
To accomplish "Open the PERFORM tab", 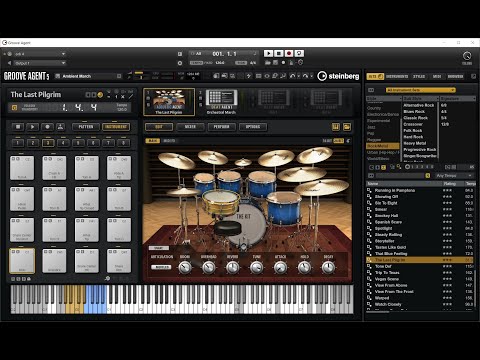I will tap(221, 127).
